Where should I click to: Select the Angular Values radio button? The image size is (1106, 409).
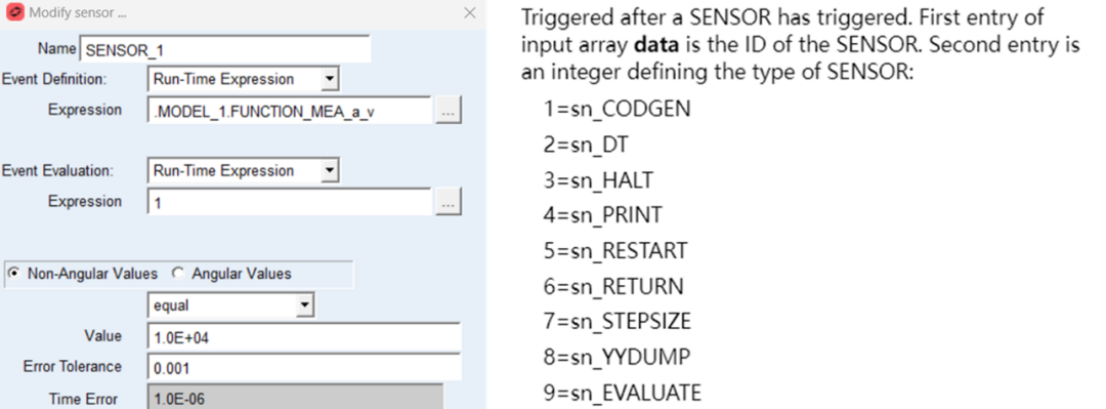coord(179,273)
